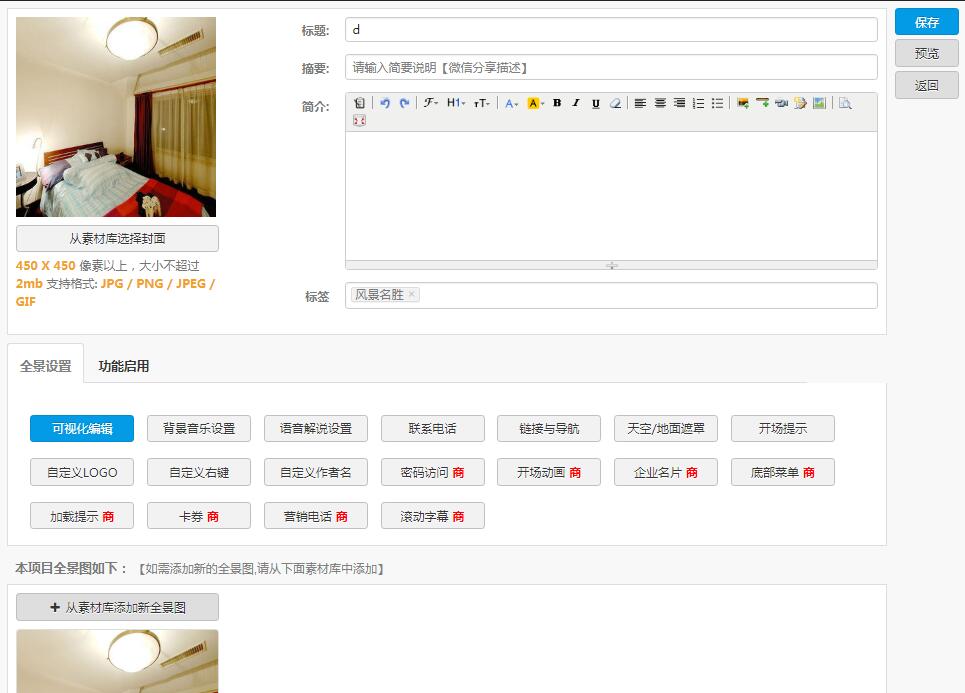Viewport: 965px width, 693px height.
Task: Toggle underline formatting in the editor
Action: coord(596,103)
